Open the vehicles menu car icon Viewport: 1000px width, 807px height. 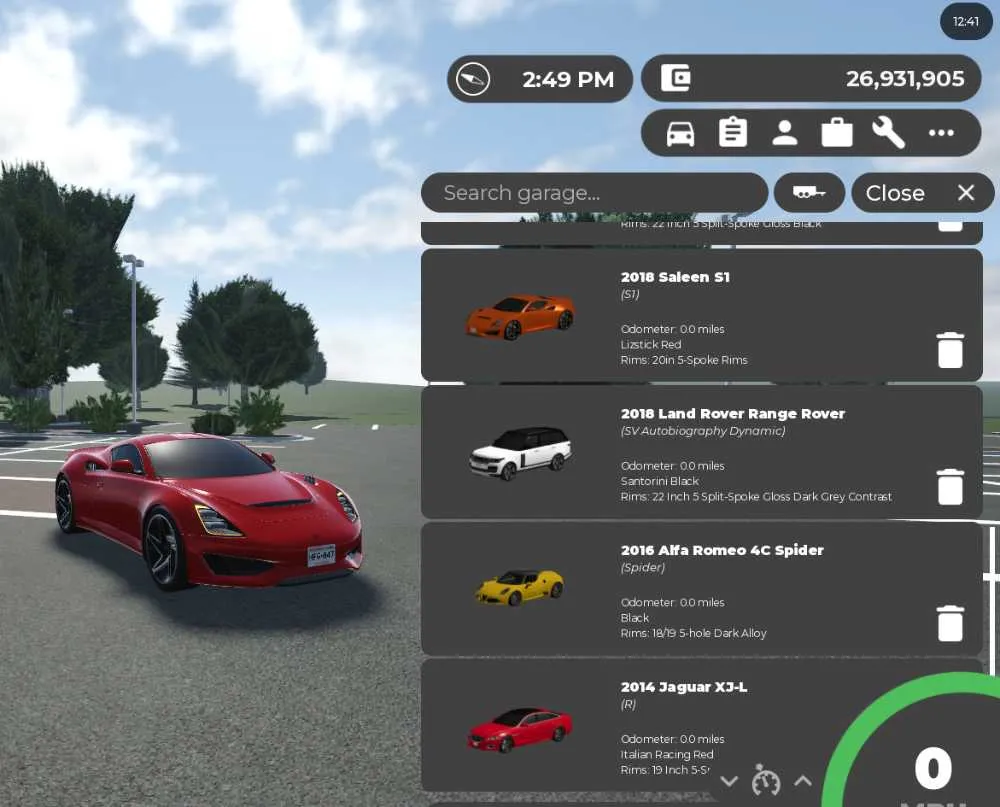pyautogui.click(x=680, y=133)
